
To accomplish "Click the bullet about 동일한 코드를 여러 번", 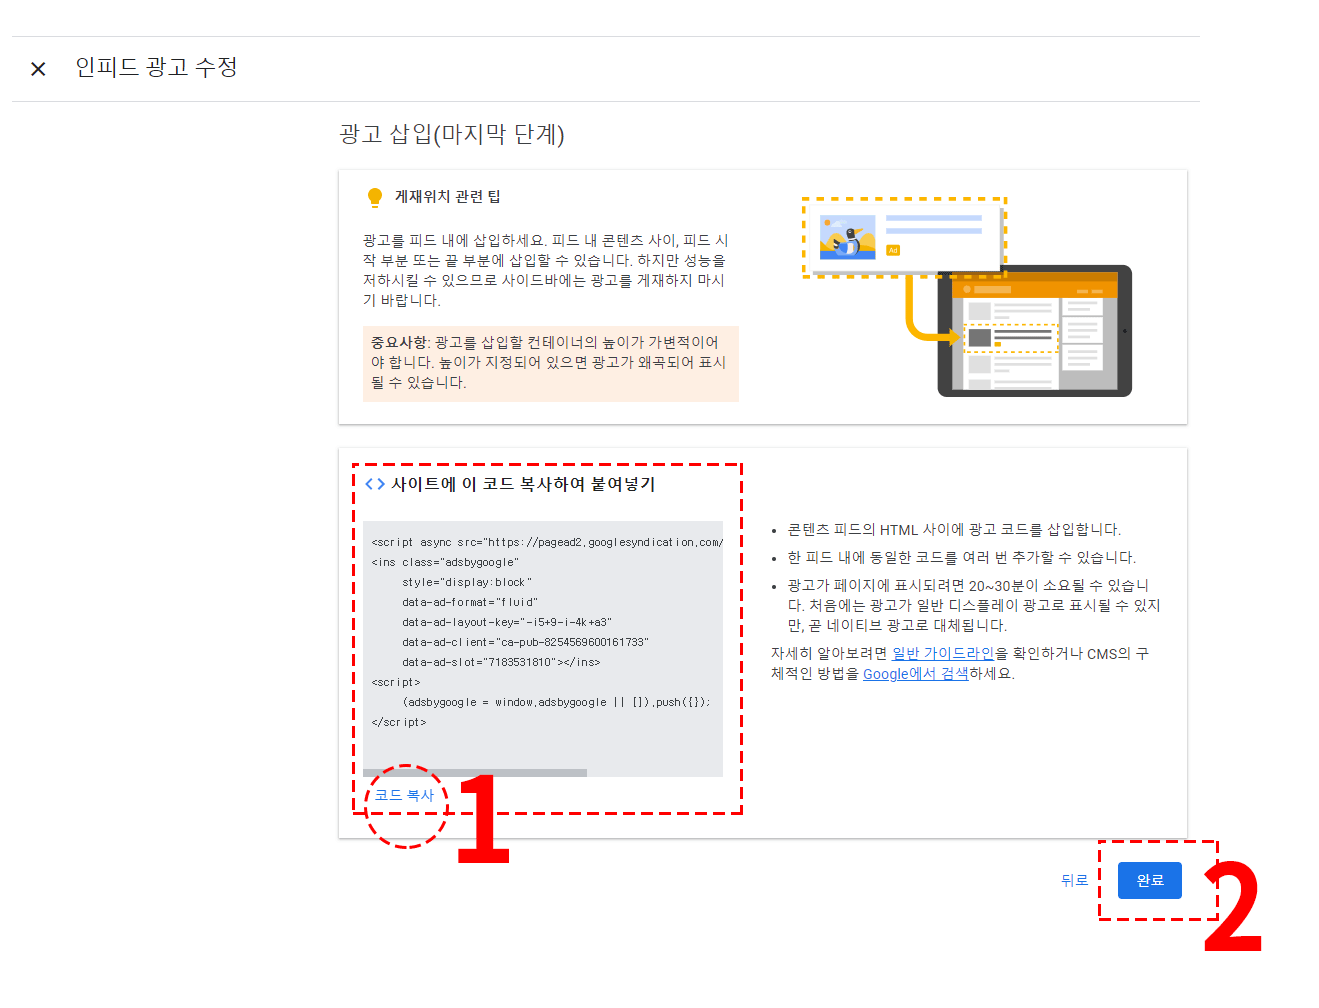I will coord(961,557).
